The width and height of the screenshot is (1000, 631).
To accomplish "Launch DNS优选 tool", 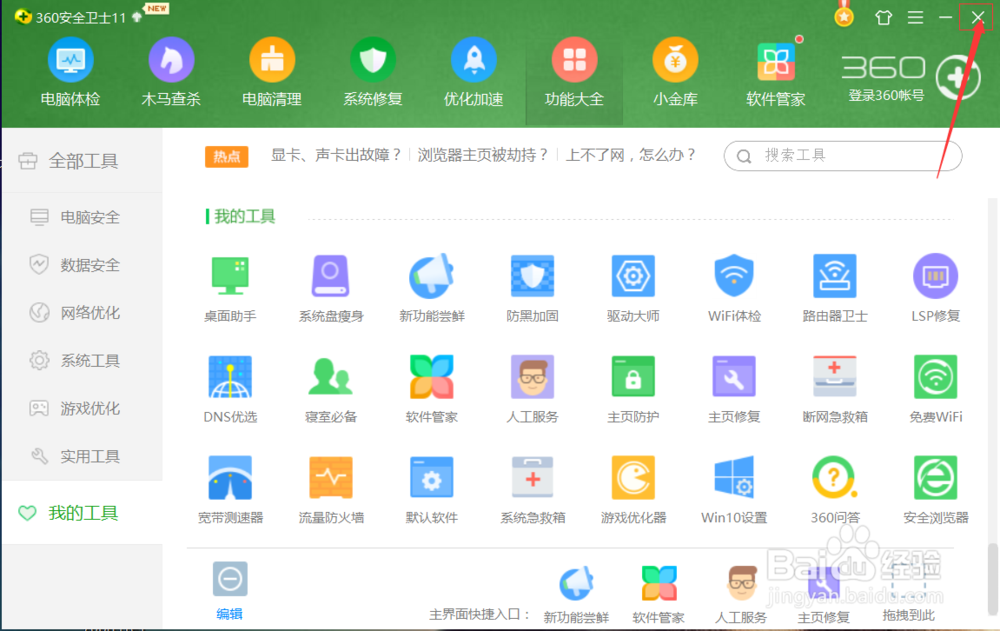I will pyautogui.click(x=230, y=389).
